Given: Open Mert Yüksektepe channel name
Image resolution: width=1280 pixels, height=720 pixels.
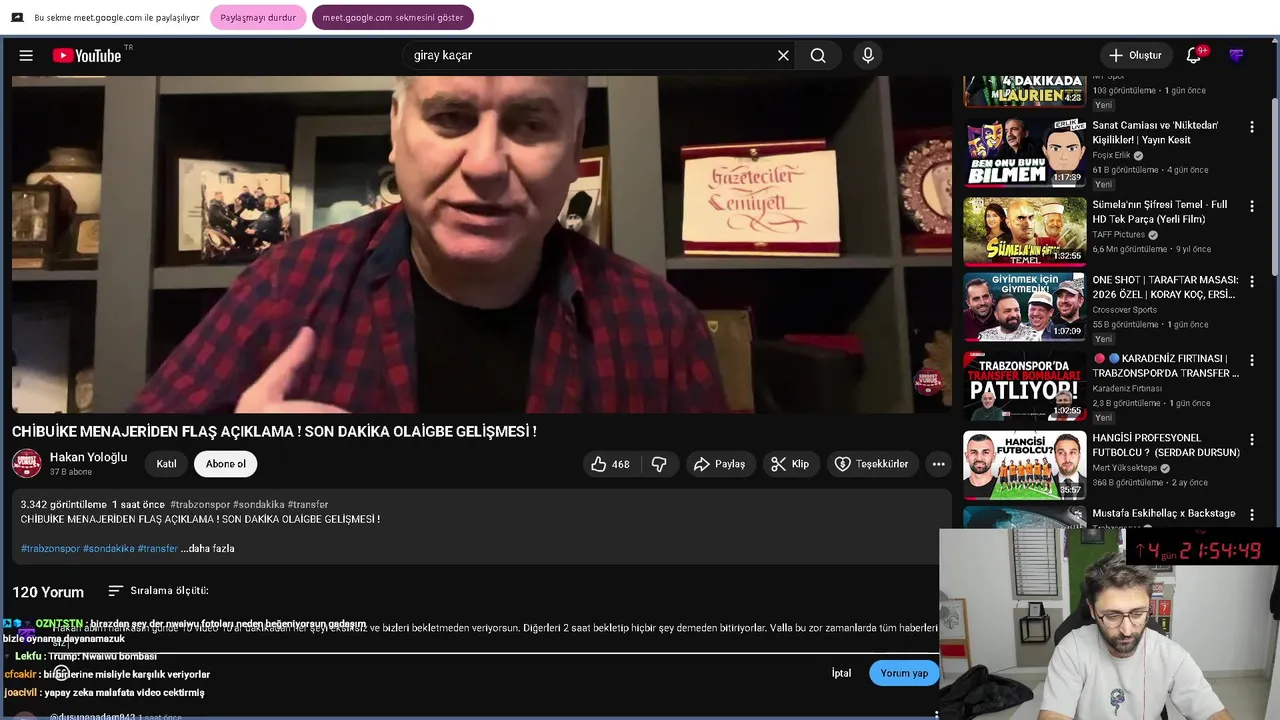Looking at the screenshot, I should point(1125,468).
